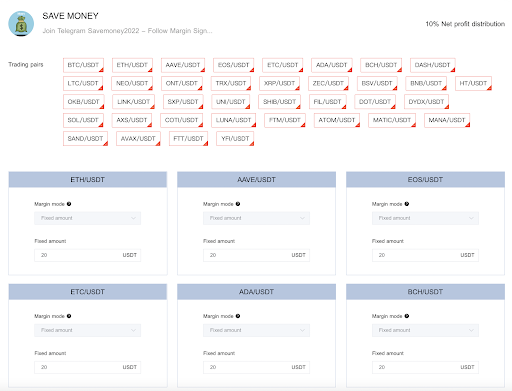The width and height of the screenshot is (512, 391).
Task: Open Margin mode dropdown in BCH/USDT card
Action: coord(425,330)
